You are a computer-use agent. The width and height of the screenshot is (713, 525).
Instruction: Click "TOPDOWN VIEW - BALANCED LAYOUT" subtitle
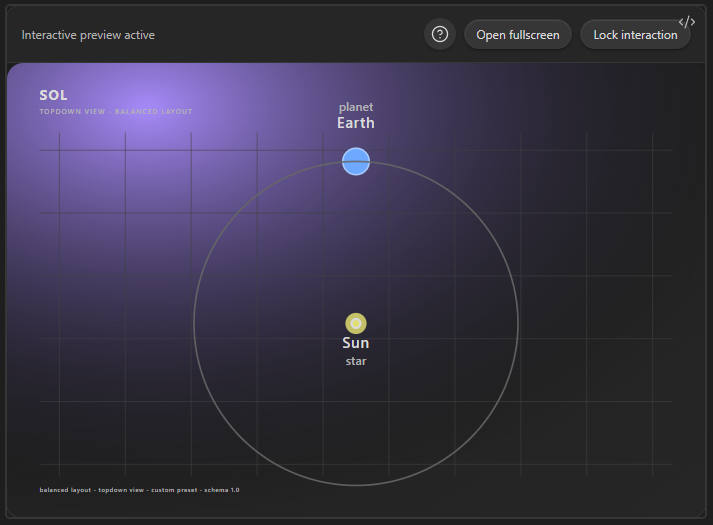tap(115, 112)
